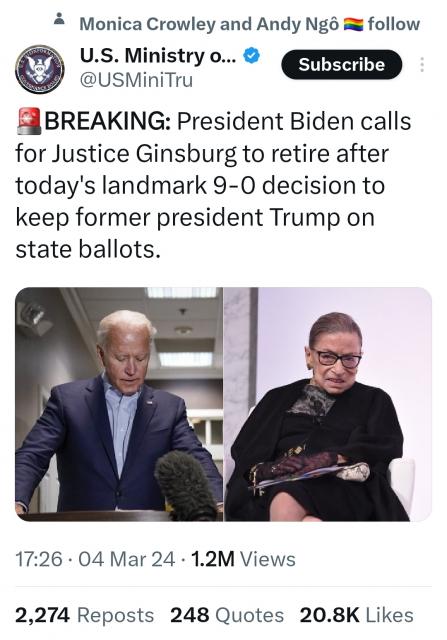The image size is (447, 640).
Task: Open the three-dot more options menu
Action: click(422, 65)
